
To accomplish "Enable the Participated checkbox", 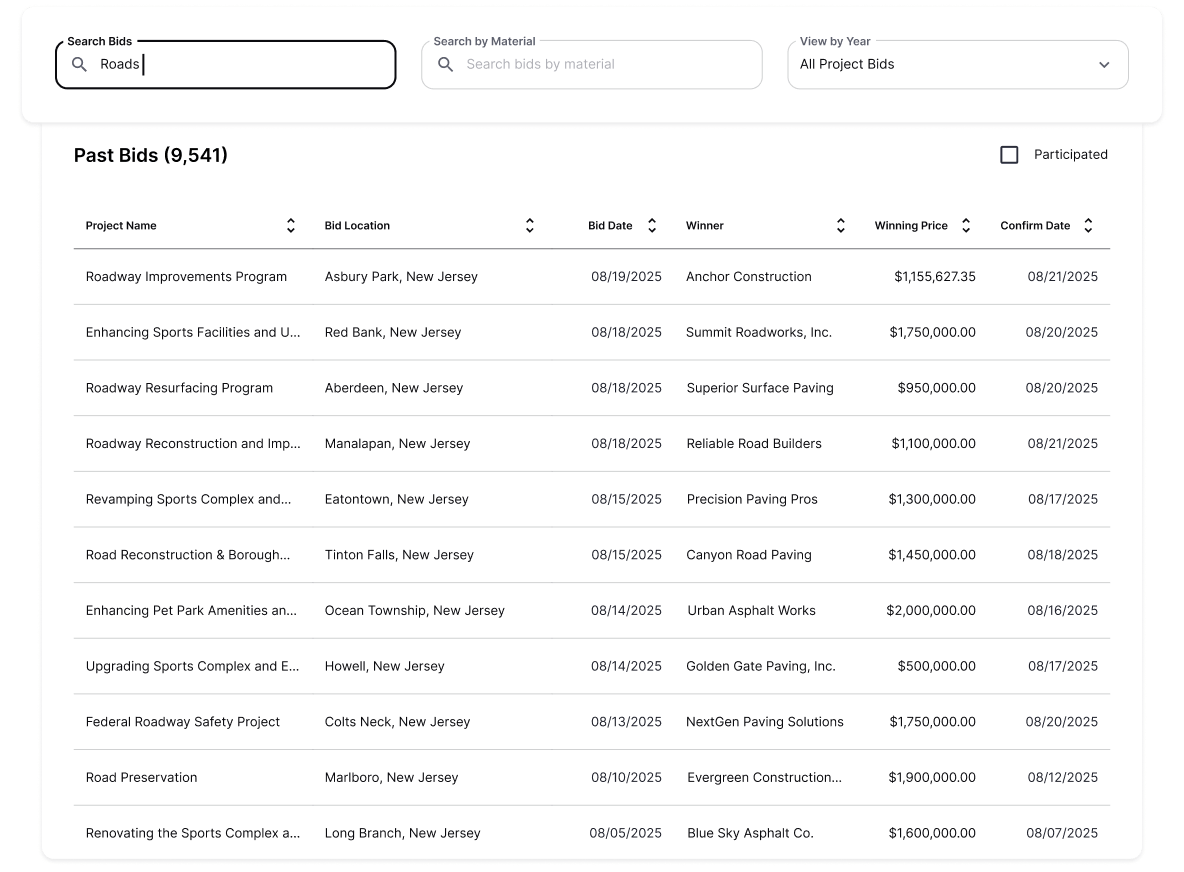I will pyautogui.click(x=1009, y=155).
